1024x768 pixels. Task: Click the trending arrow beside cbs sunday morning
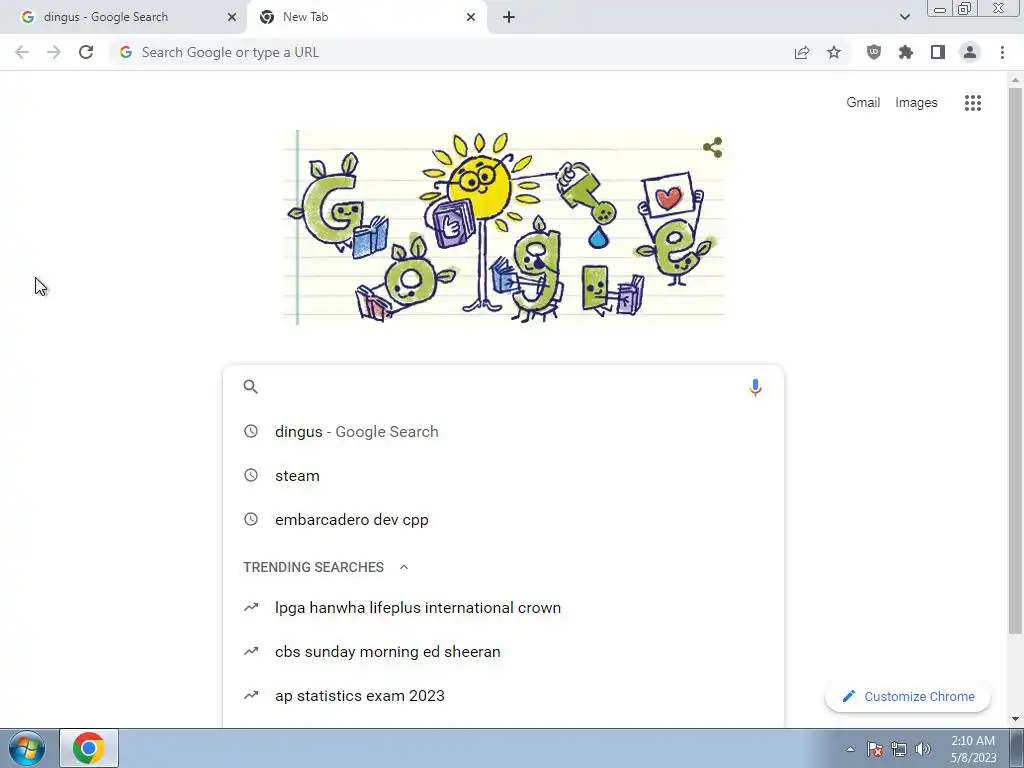[251, 651]
